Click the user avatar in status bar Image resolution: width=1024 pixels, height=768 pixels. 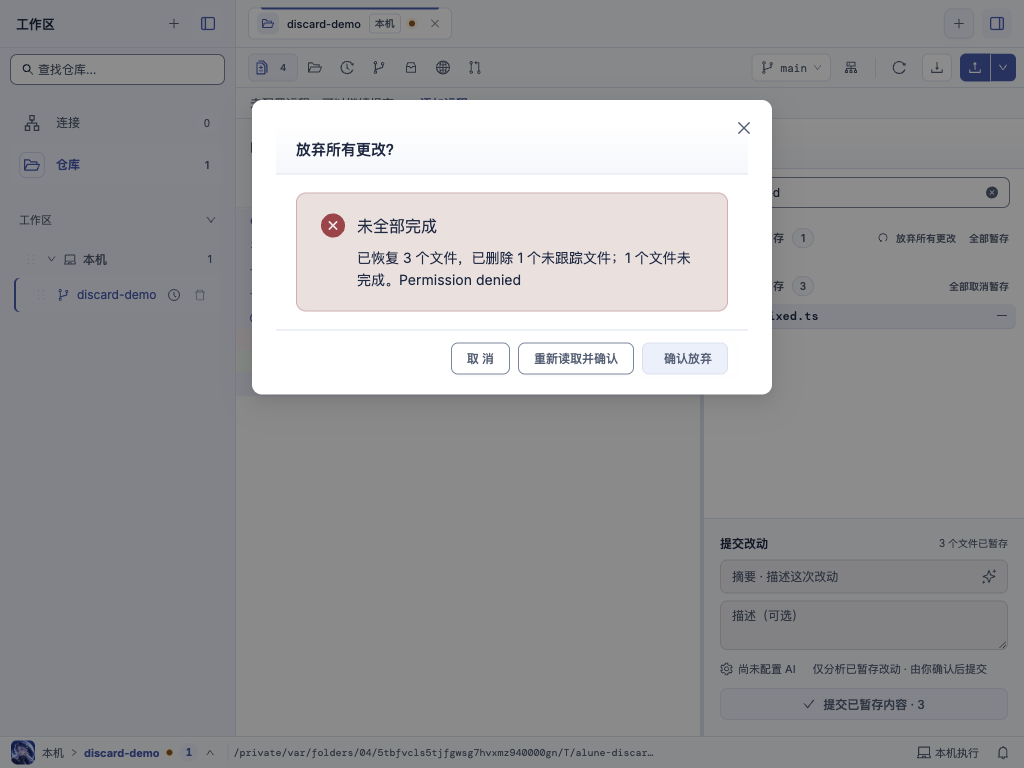[23, 752]
